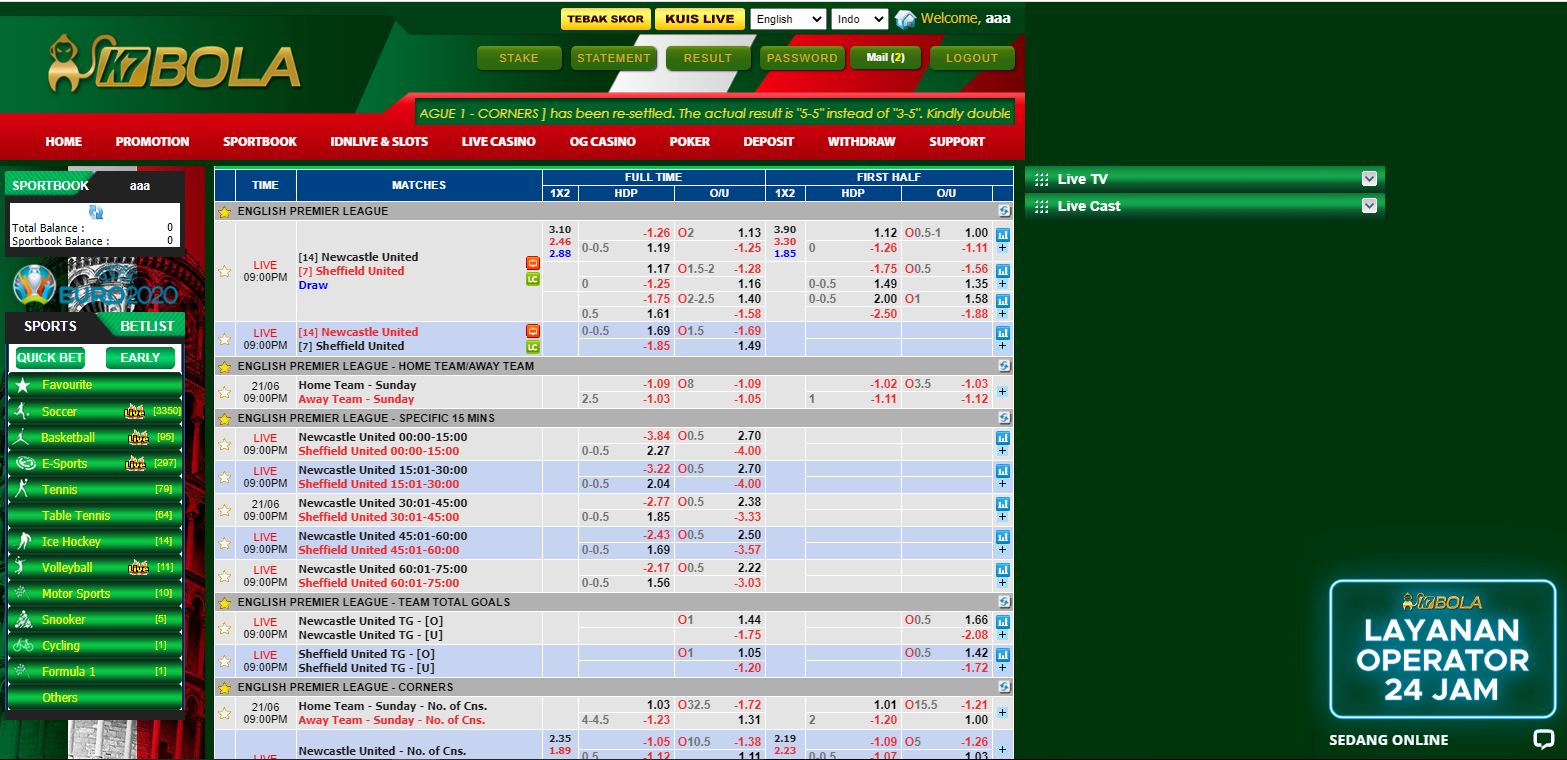Click the EARLY button

[x=140, y=358]
